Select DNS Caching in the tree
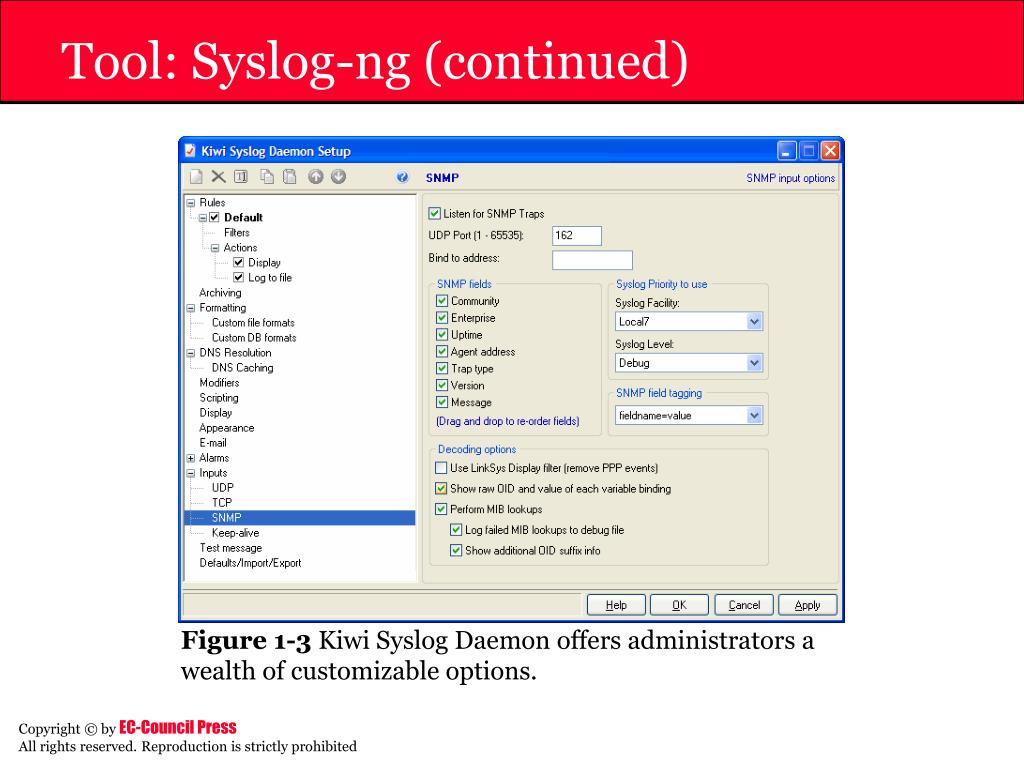This screenshot has height=768, width=1024. (242, 368)
